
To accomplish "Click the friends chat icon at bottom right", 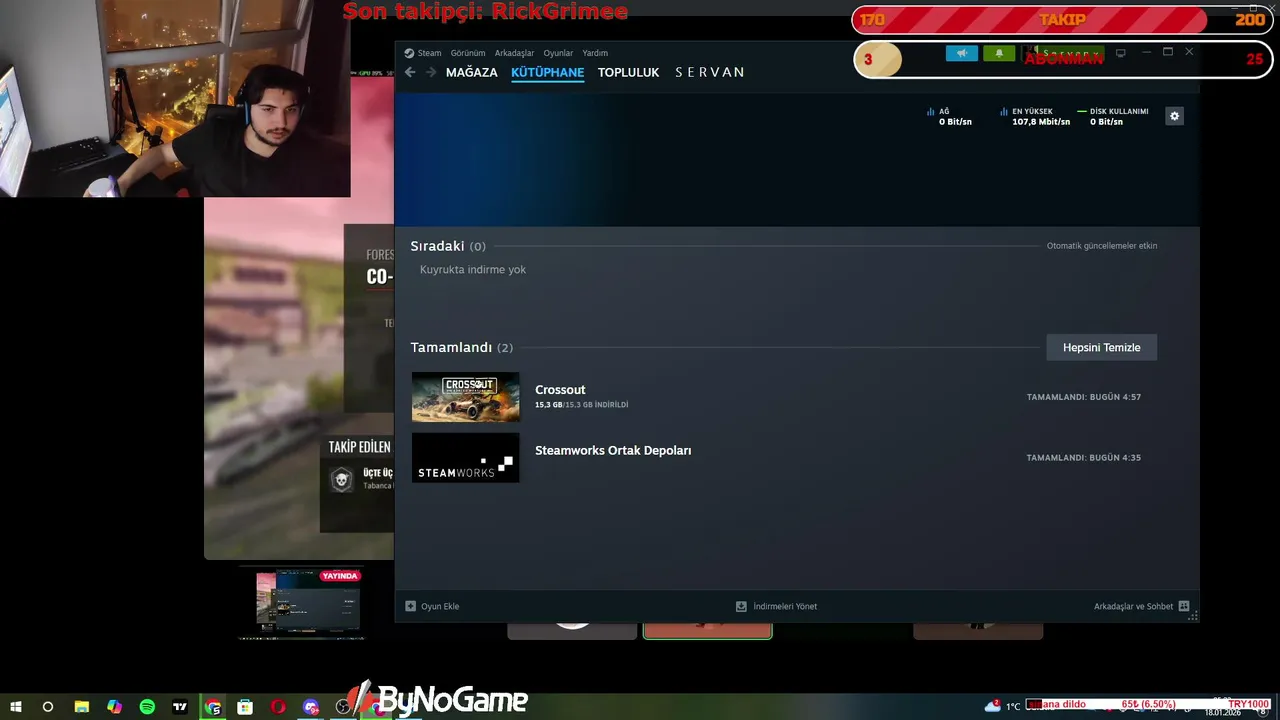I will pyautogui.click(x=1184, y=606).
